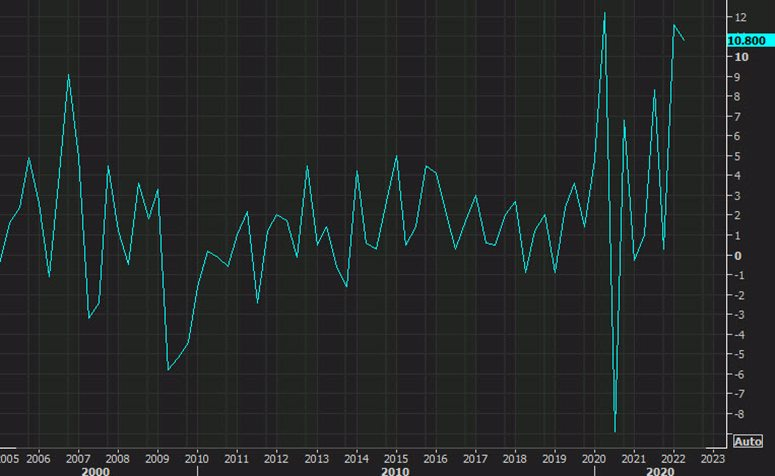Click the 2019 year label on axis
Viewport: 775px width, 476px height.
click(x=554, y=459)
